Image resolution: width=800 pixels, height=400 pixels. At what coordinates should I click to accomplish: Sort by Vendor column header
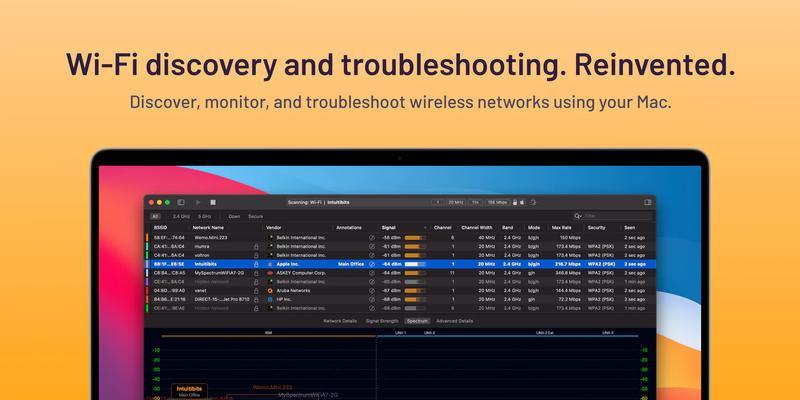coord(274,228)
